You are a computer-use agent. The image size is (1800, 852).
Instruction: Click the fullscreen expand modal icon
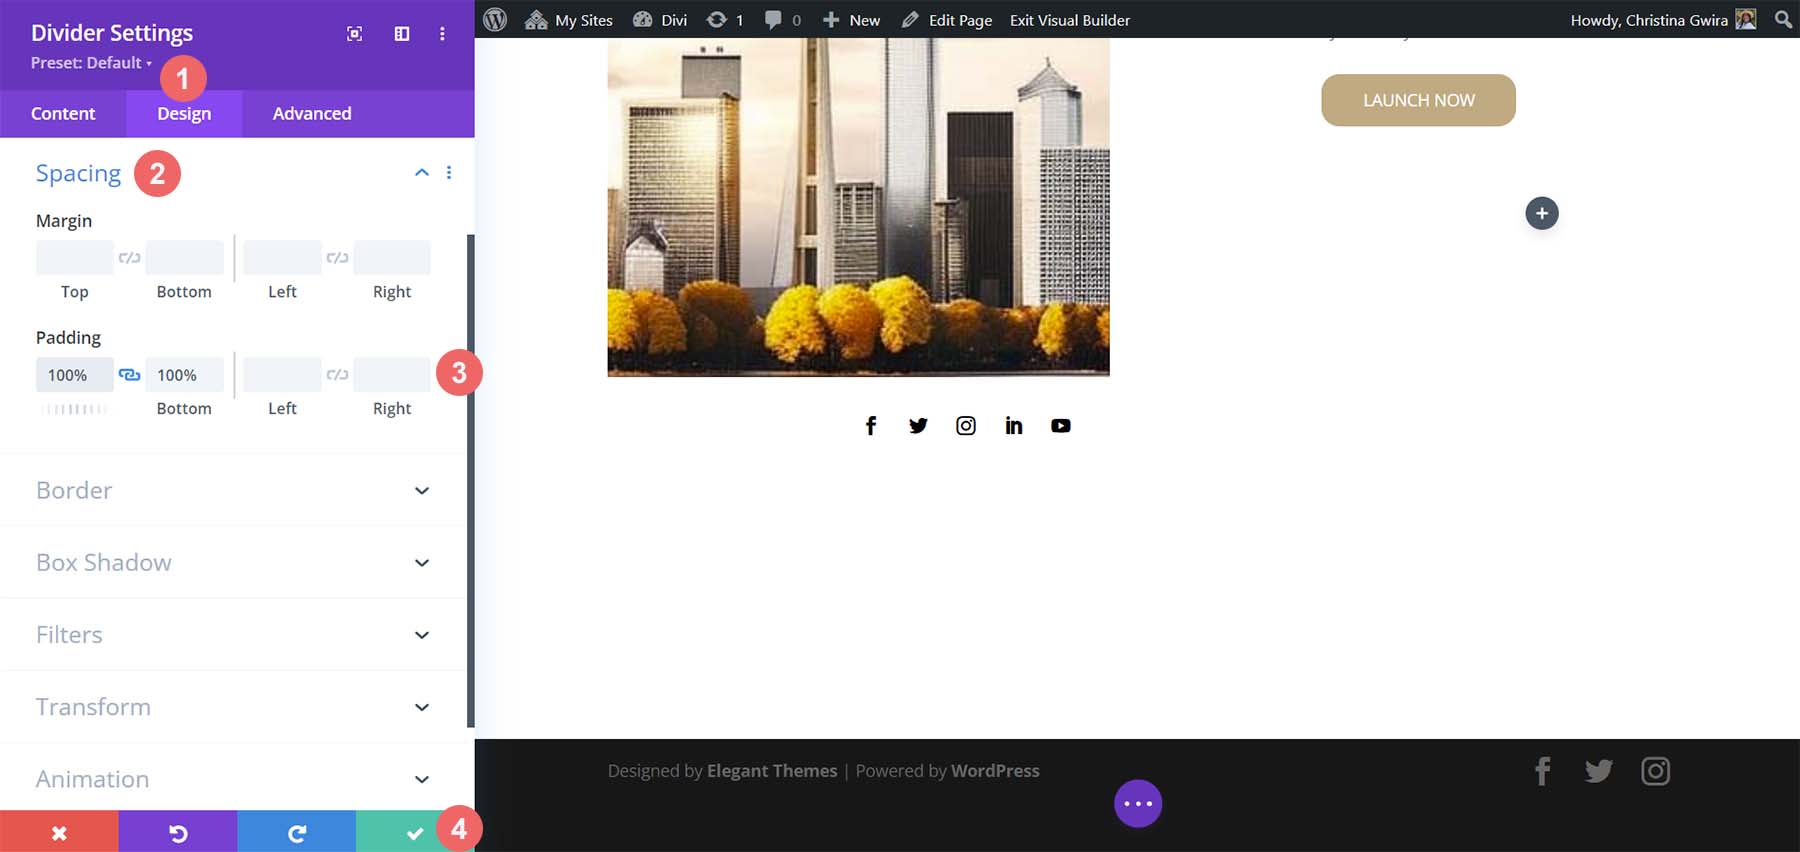point(354,34)
